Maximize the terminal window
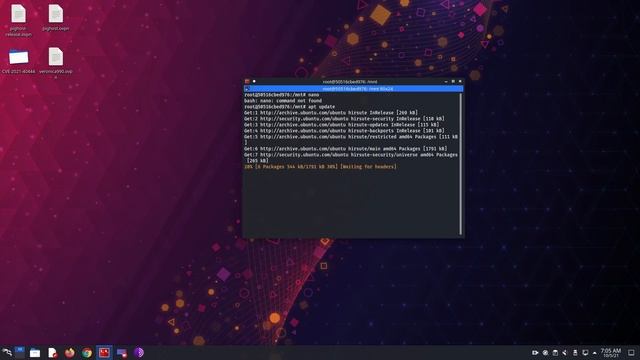The width and height of the screenshot is (640, 360). [453, 81]
